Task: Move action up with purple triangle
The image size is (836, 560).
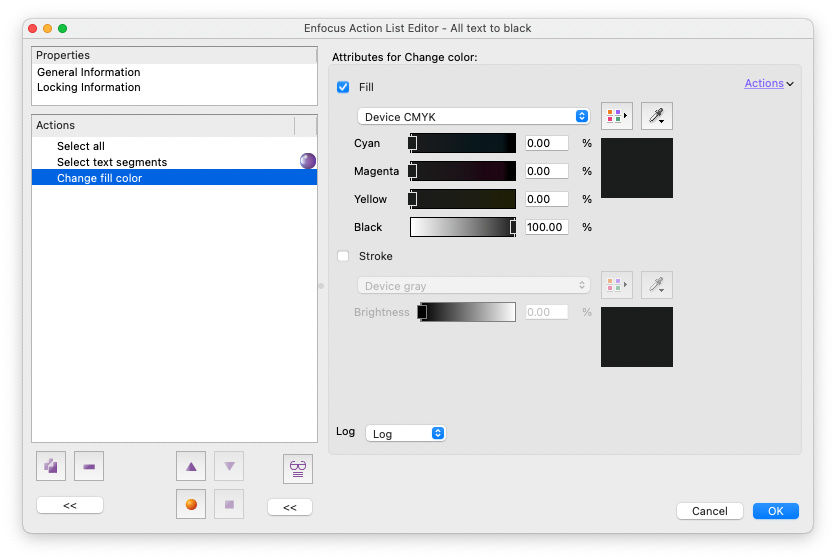Action: [191, 466]
